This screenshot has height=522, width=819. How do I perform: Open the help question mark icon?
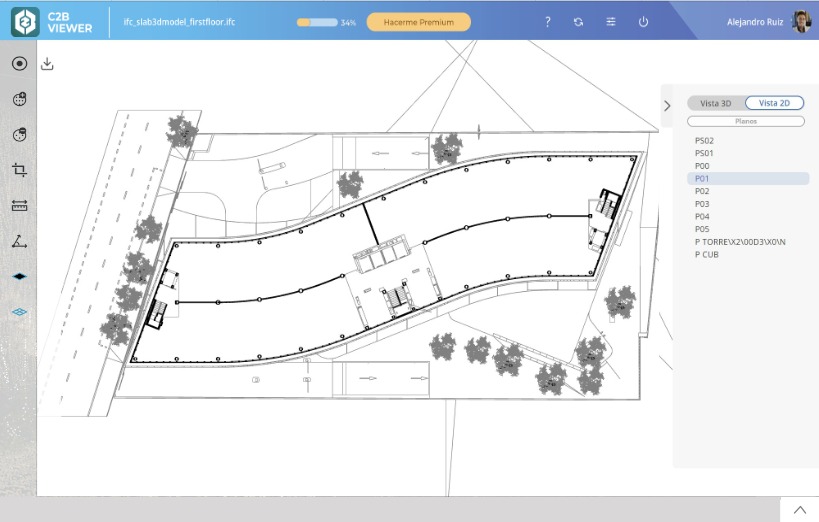[x=547, y=22]
